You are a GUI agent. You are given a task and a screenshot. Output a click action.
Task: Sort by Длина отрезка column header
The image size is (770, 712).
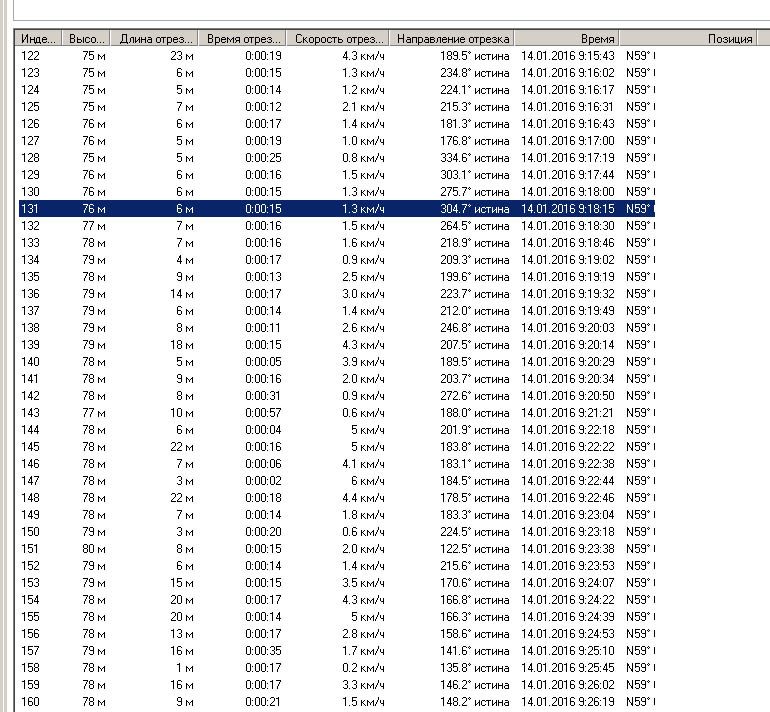(x=156, y=39)
